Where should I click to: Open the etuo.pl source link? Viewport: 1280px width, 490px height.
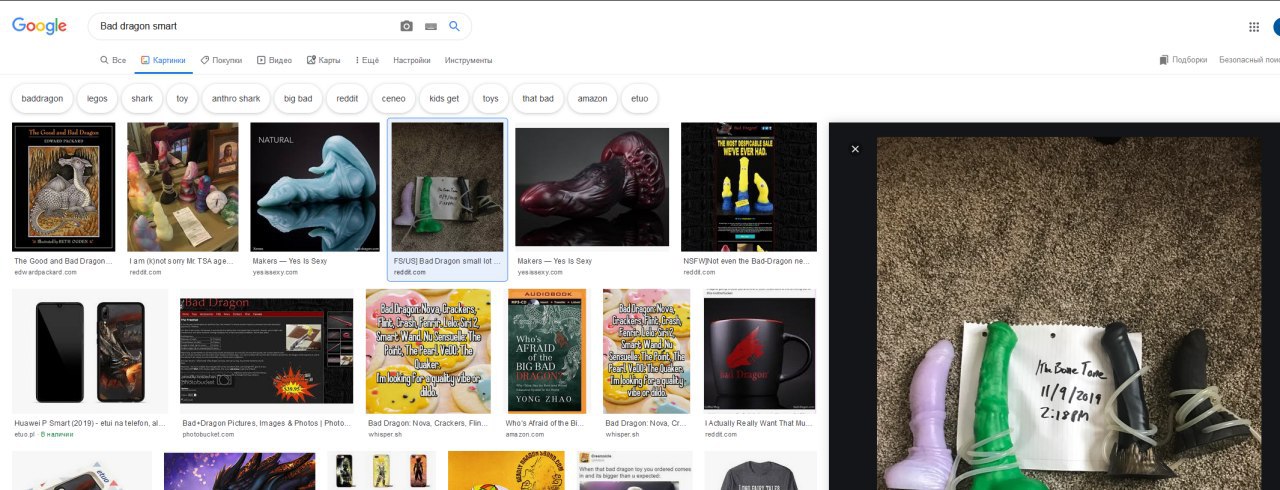[24, 435]
